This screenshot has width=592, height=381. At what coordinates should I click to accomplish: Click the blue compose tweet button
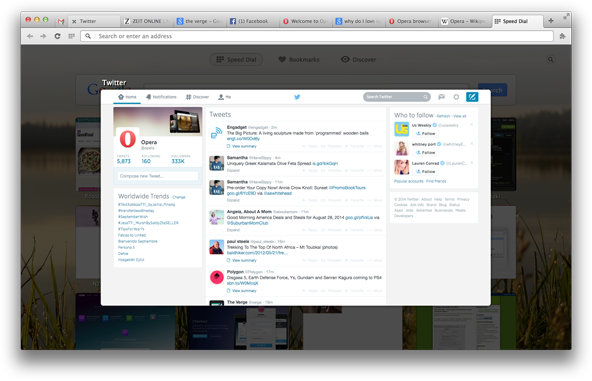pos(472,97)
